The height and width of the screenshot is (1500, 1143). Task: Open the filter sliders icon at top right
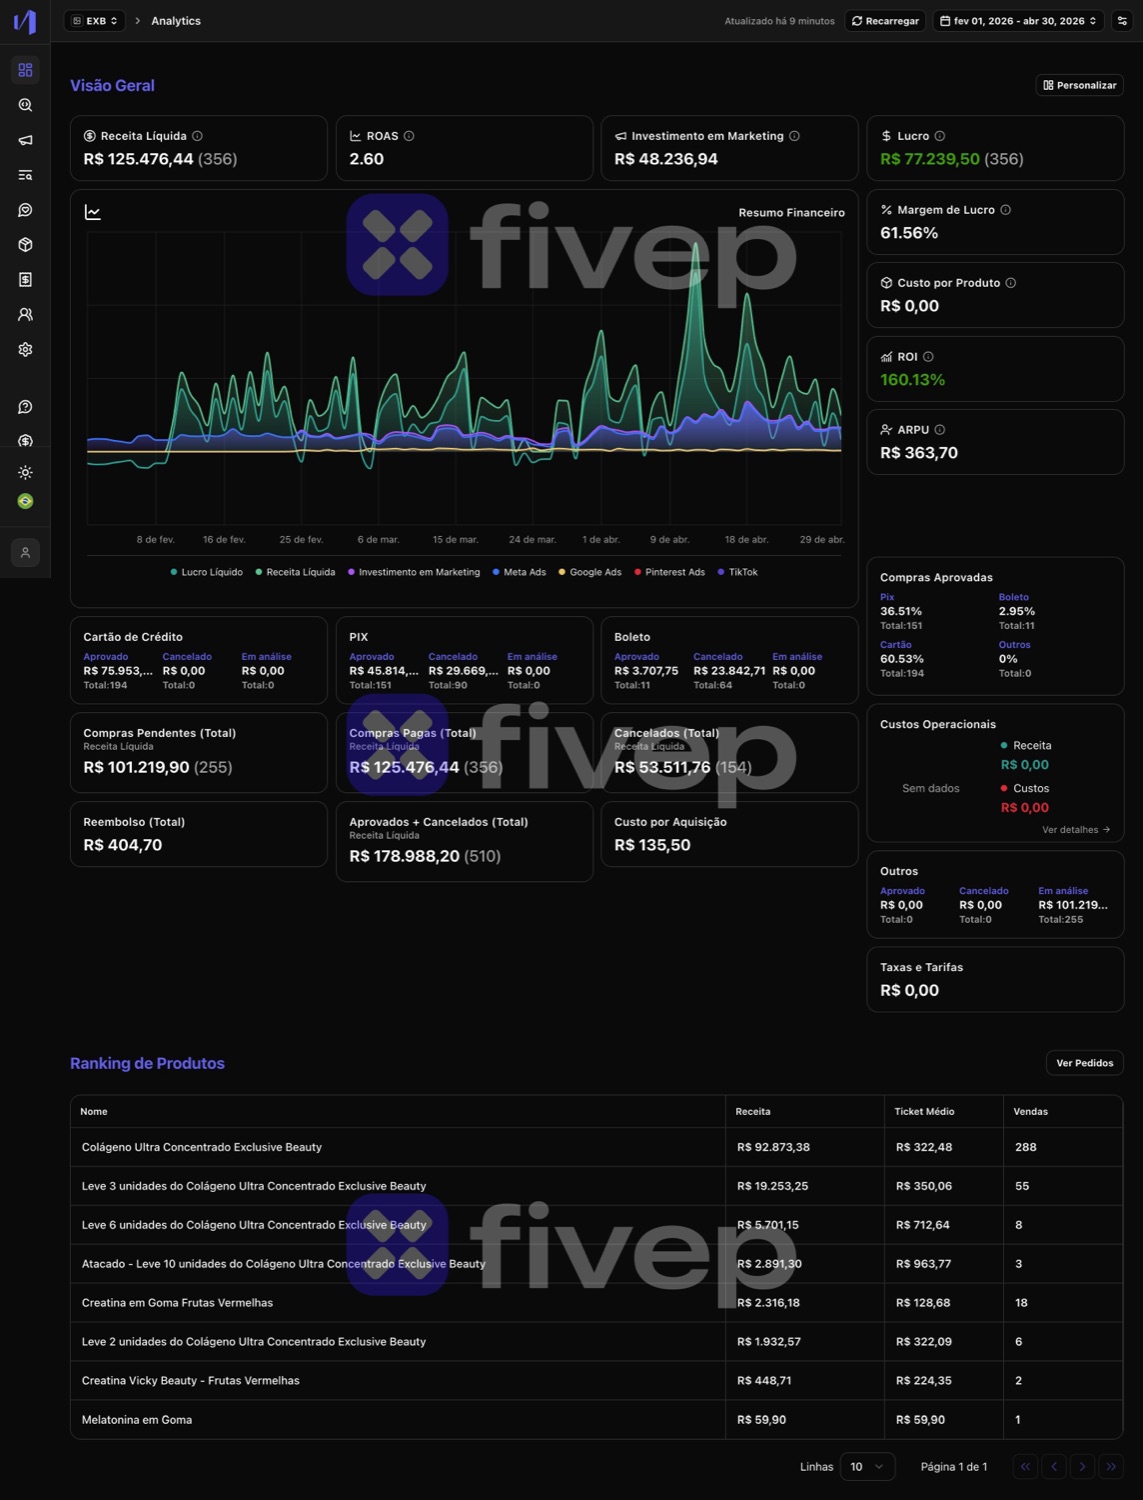coord(1122,21)
